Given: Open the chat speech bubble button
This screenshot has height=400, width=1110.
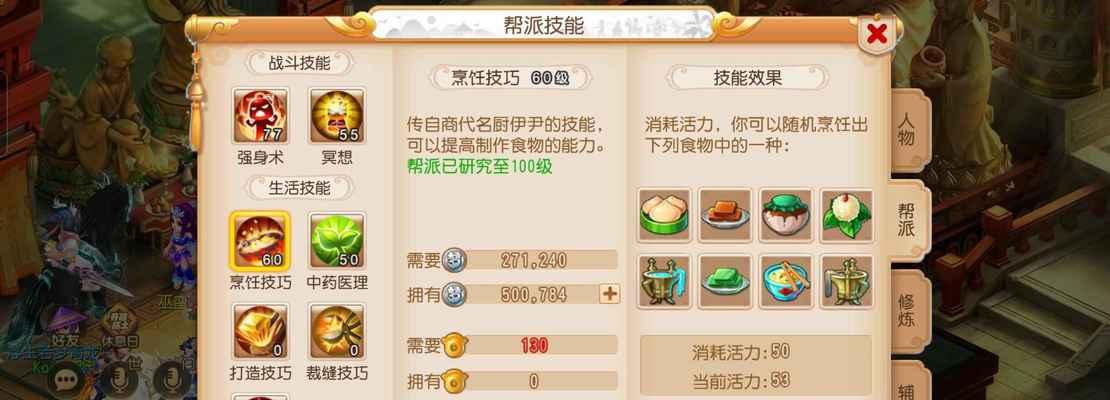Looking at the screenshot, I should click(66, 380).
